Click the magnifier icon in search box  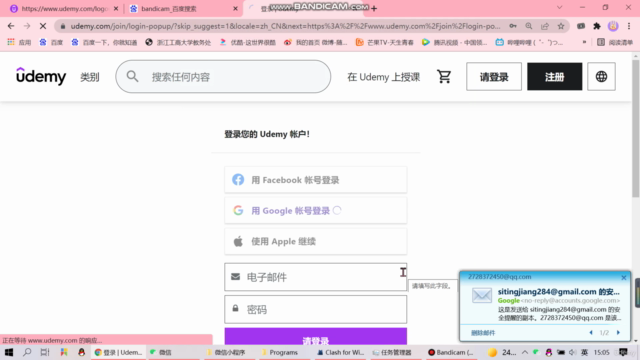click(132, 76)
